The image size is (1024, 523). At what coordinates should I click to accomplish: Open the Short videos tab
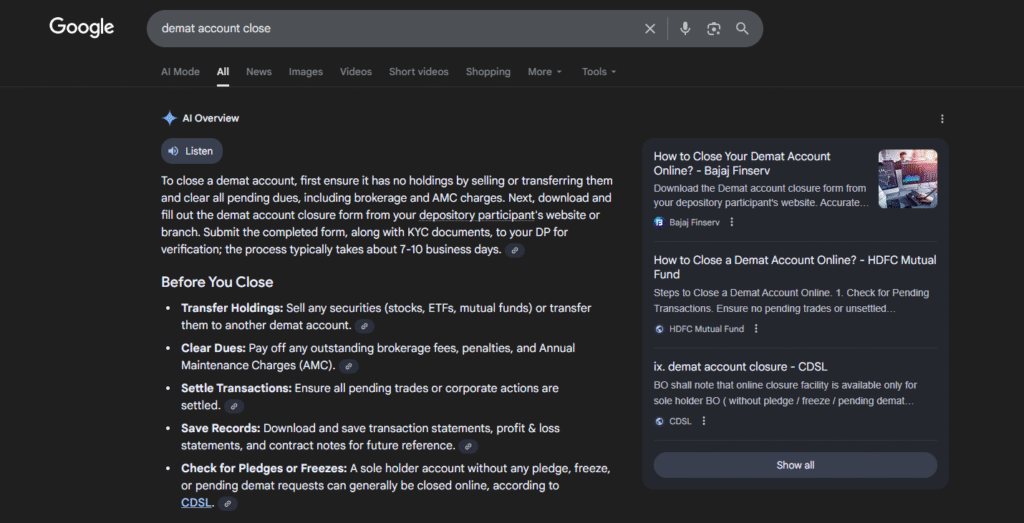pyautogui.click(x=420, y=72)
